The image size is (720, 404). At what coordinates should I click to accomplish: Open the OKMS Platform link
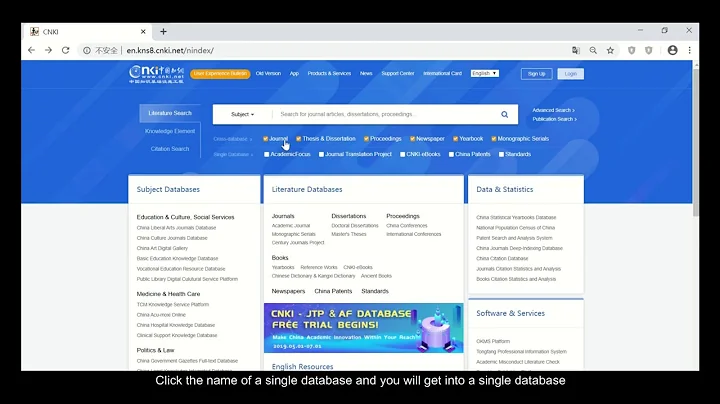(x=493, y=341)
